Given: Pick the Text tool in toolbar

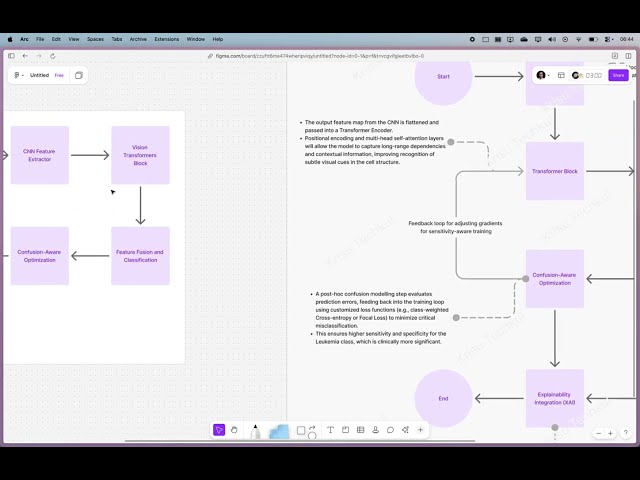Looking at the screenshot, I should [330, 430].
